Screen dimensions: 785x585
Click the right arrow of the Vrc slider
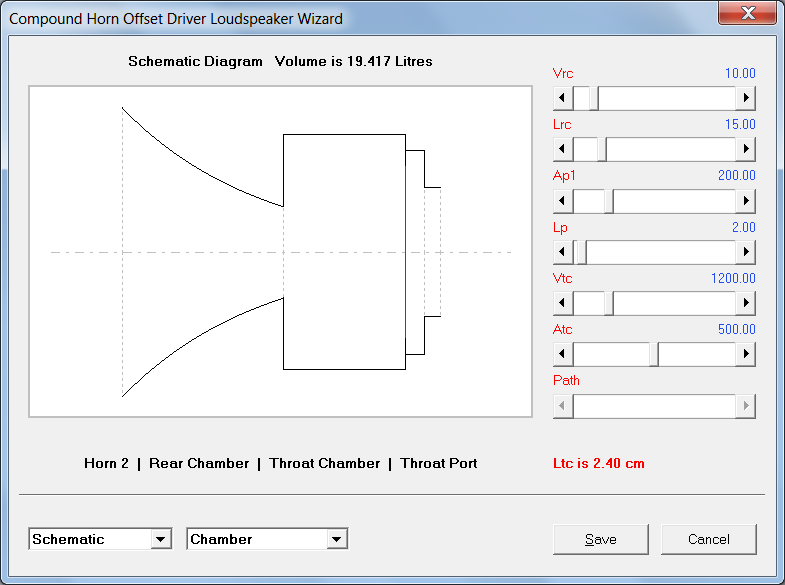745,98
